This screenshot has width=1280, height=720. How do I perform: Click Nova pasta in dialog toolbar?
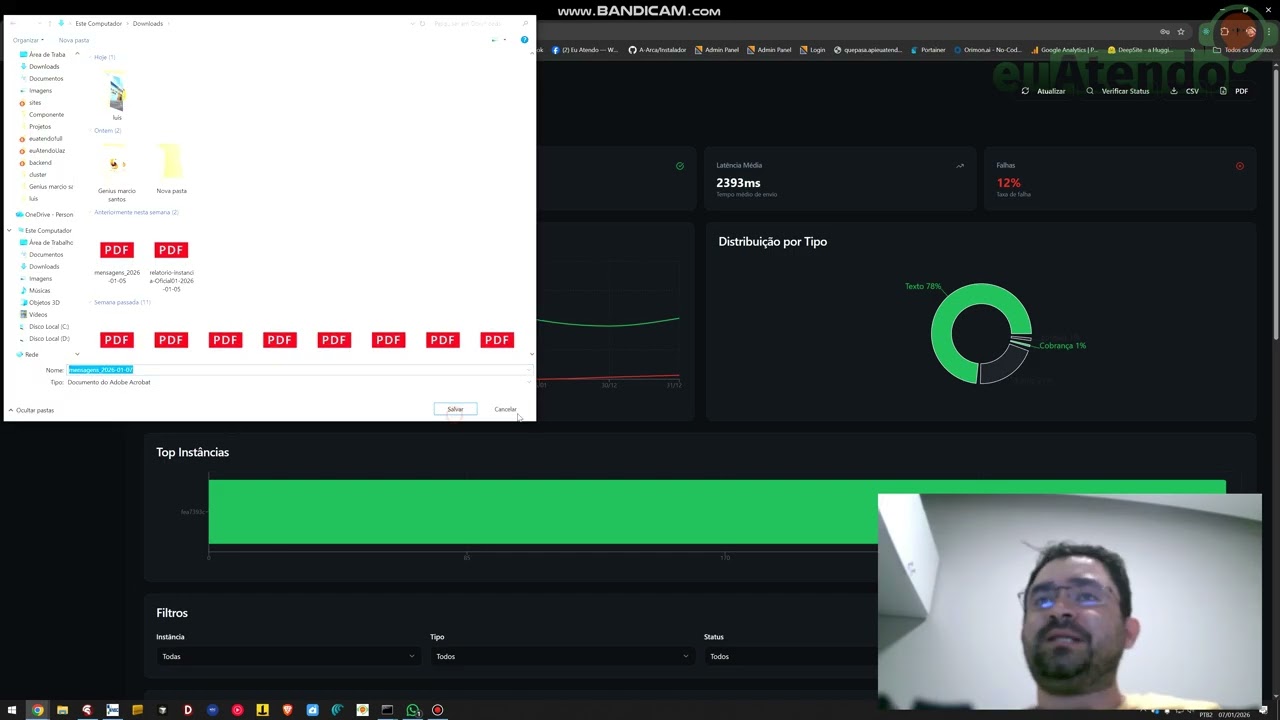click(74, 40)
